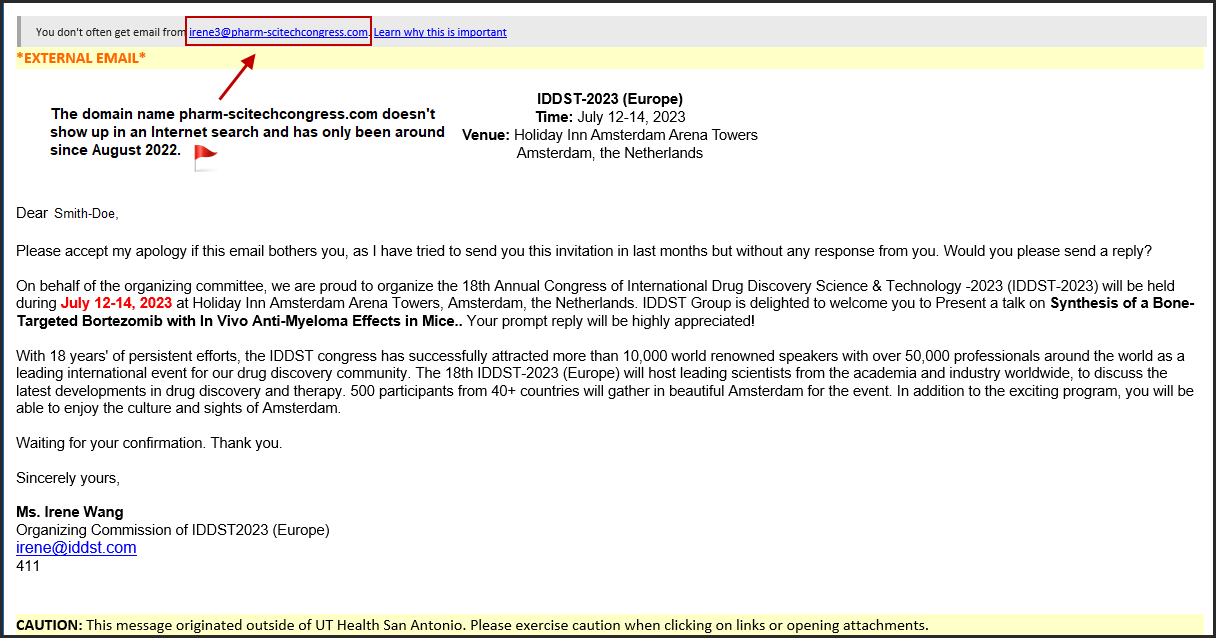Image resolution: width=1216 pixels, height=638 pixels.
Task: Click the 'Dear Smith-Doe' greeting
Action: [67, 213]
